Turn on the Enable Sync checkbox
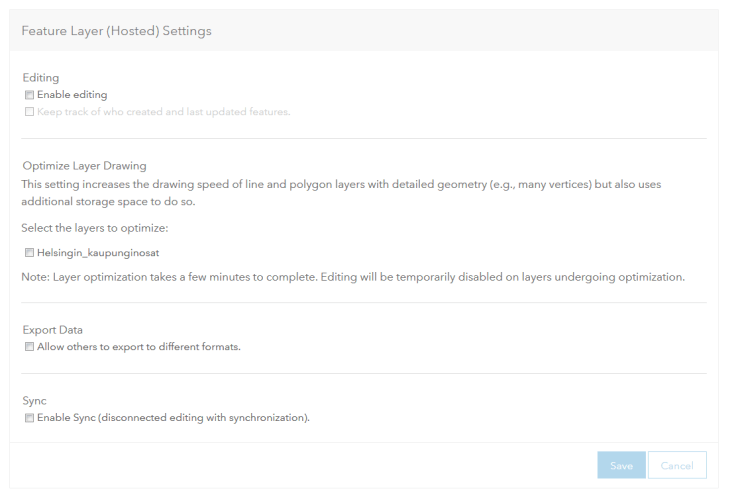Viewport: 736px width, 503px height. click(x=29, y=417)
